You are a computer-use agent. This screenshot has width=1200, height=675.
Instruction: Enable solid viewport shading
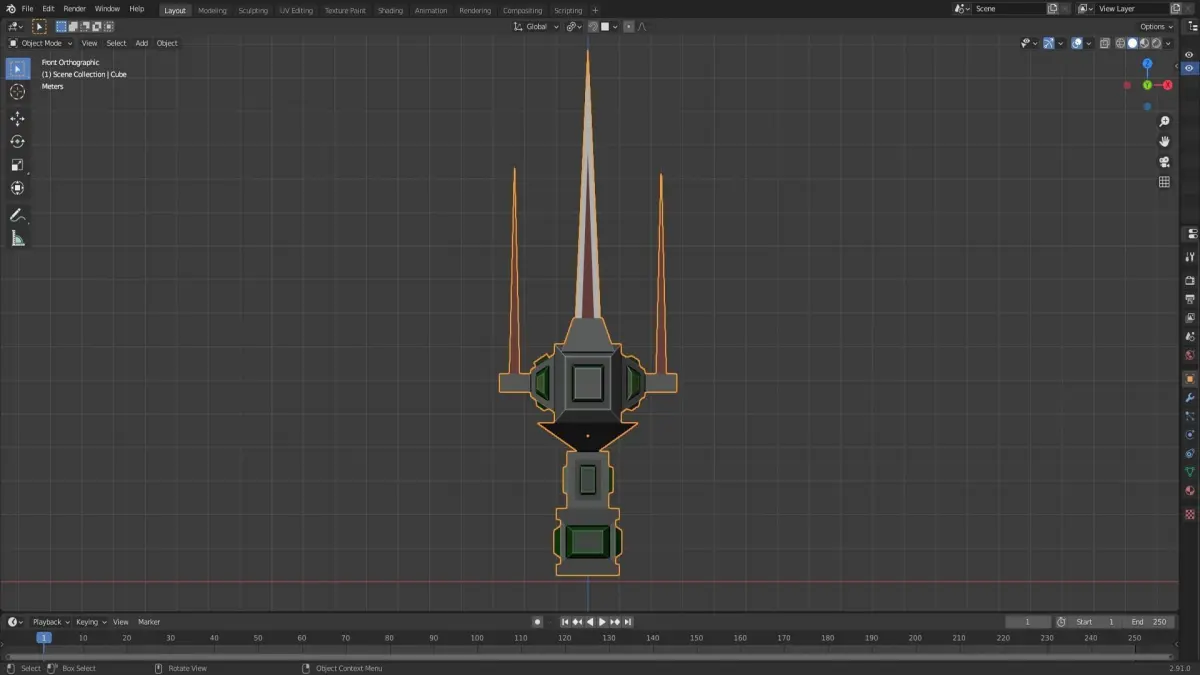[1133, 43]
